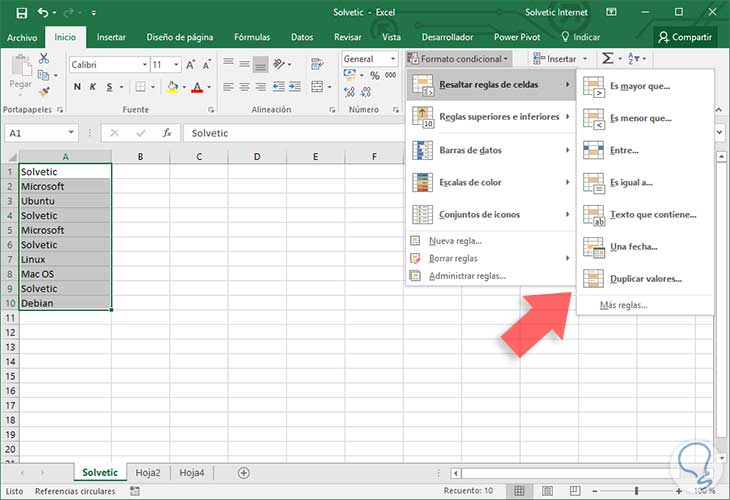
Task: Click the thousands separator 000 icon
Action: (x=391, y=75)
